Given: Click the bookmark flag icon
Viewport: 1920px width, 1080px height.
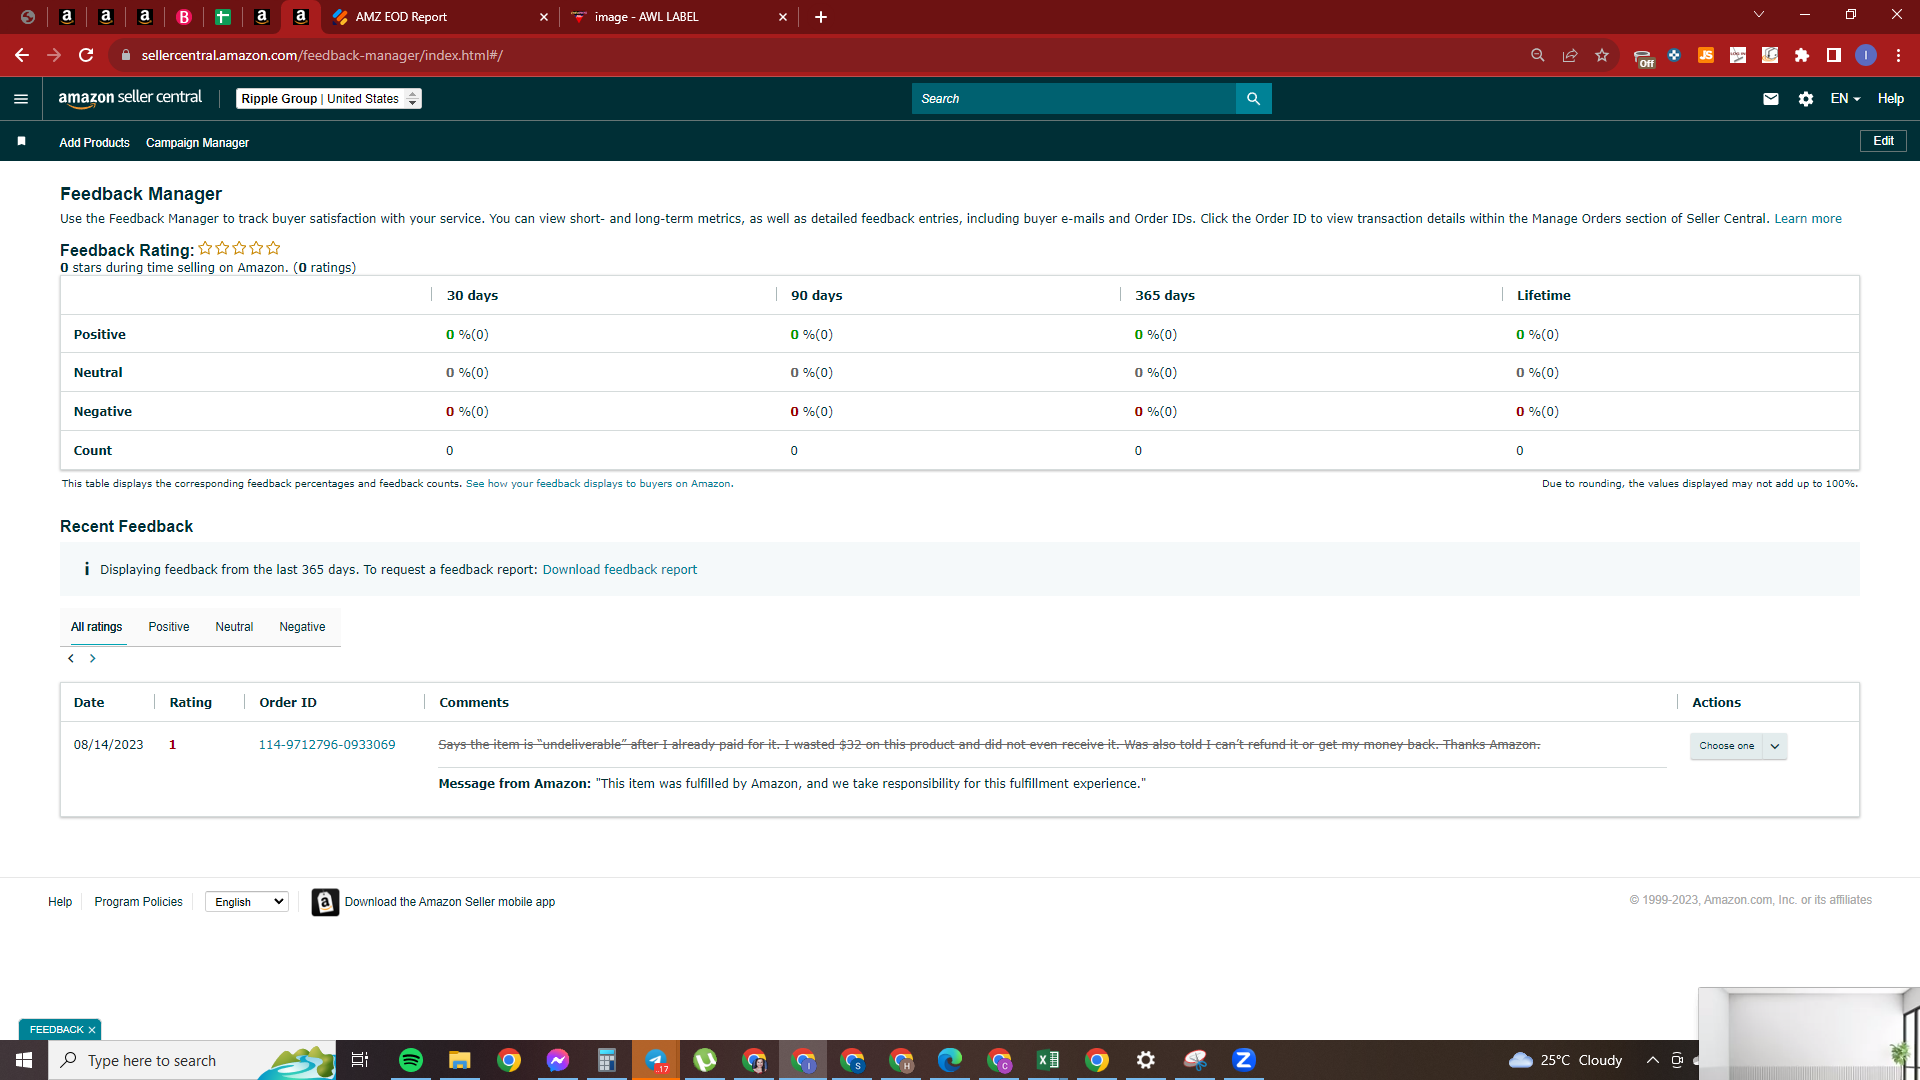Looking at the screenshot, I should click(21, 142).
